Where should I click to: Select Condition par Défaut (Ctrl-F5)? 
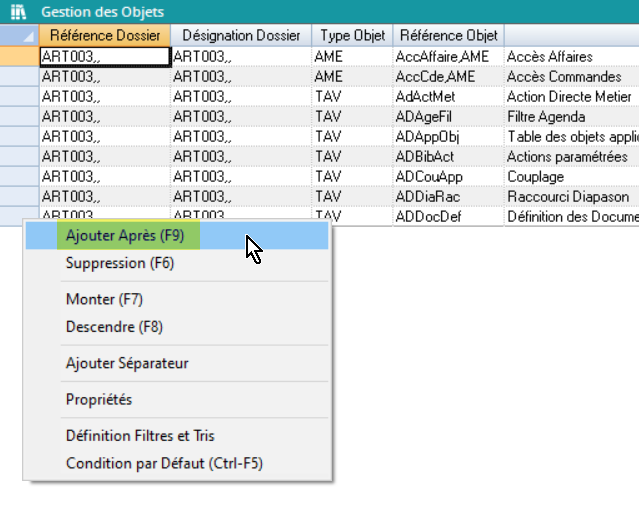(164, 463)
